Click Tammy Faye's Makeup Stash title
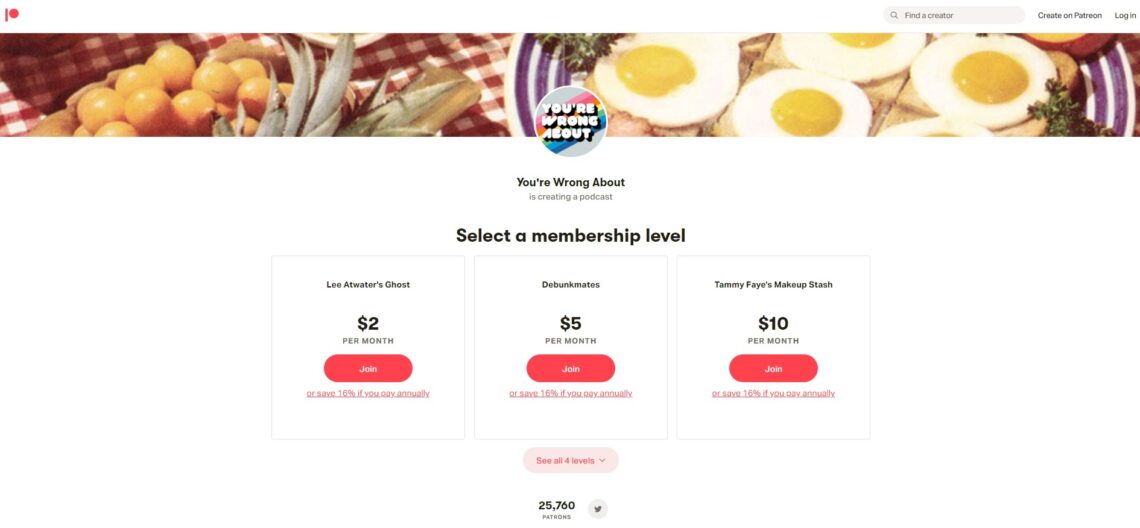Viewport: 1140px width, 528px height. [x=773, y=285]
